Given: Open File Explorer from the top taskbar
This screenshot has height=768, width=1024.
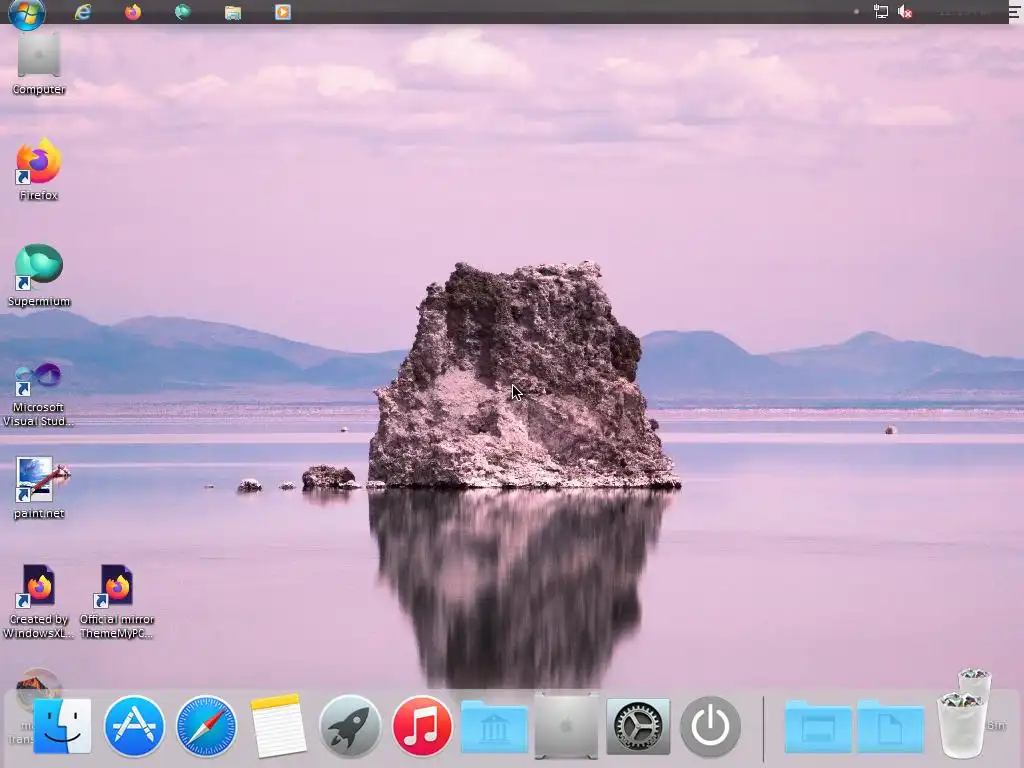Looking at the screenshot, I should tap(232, 12).
